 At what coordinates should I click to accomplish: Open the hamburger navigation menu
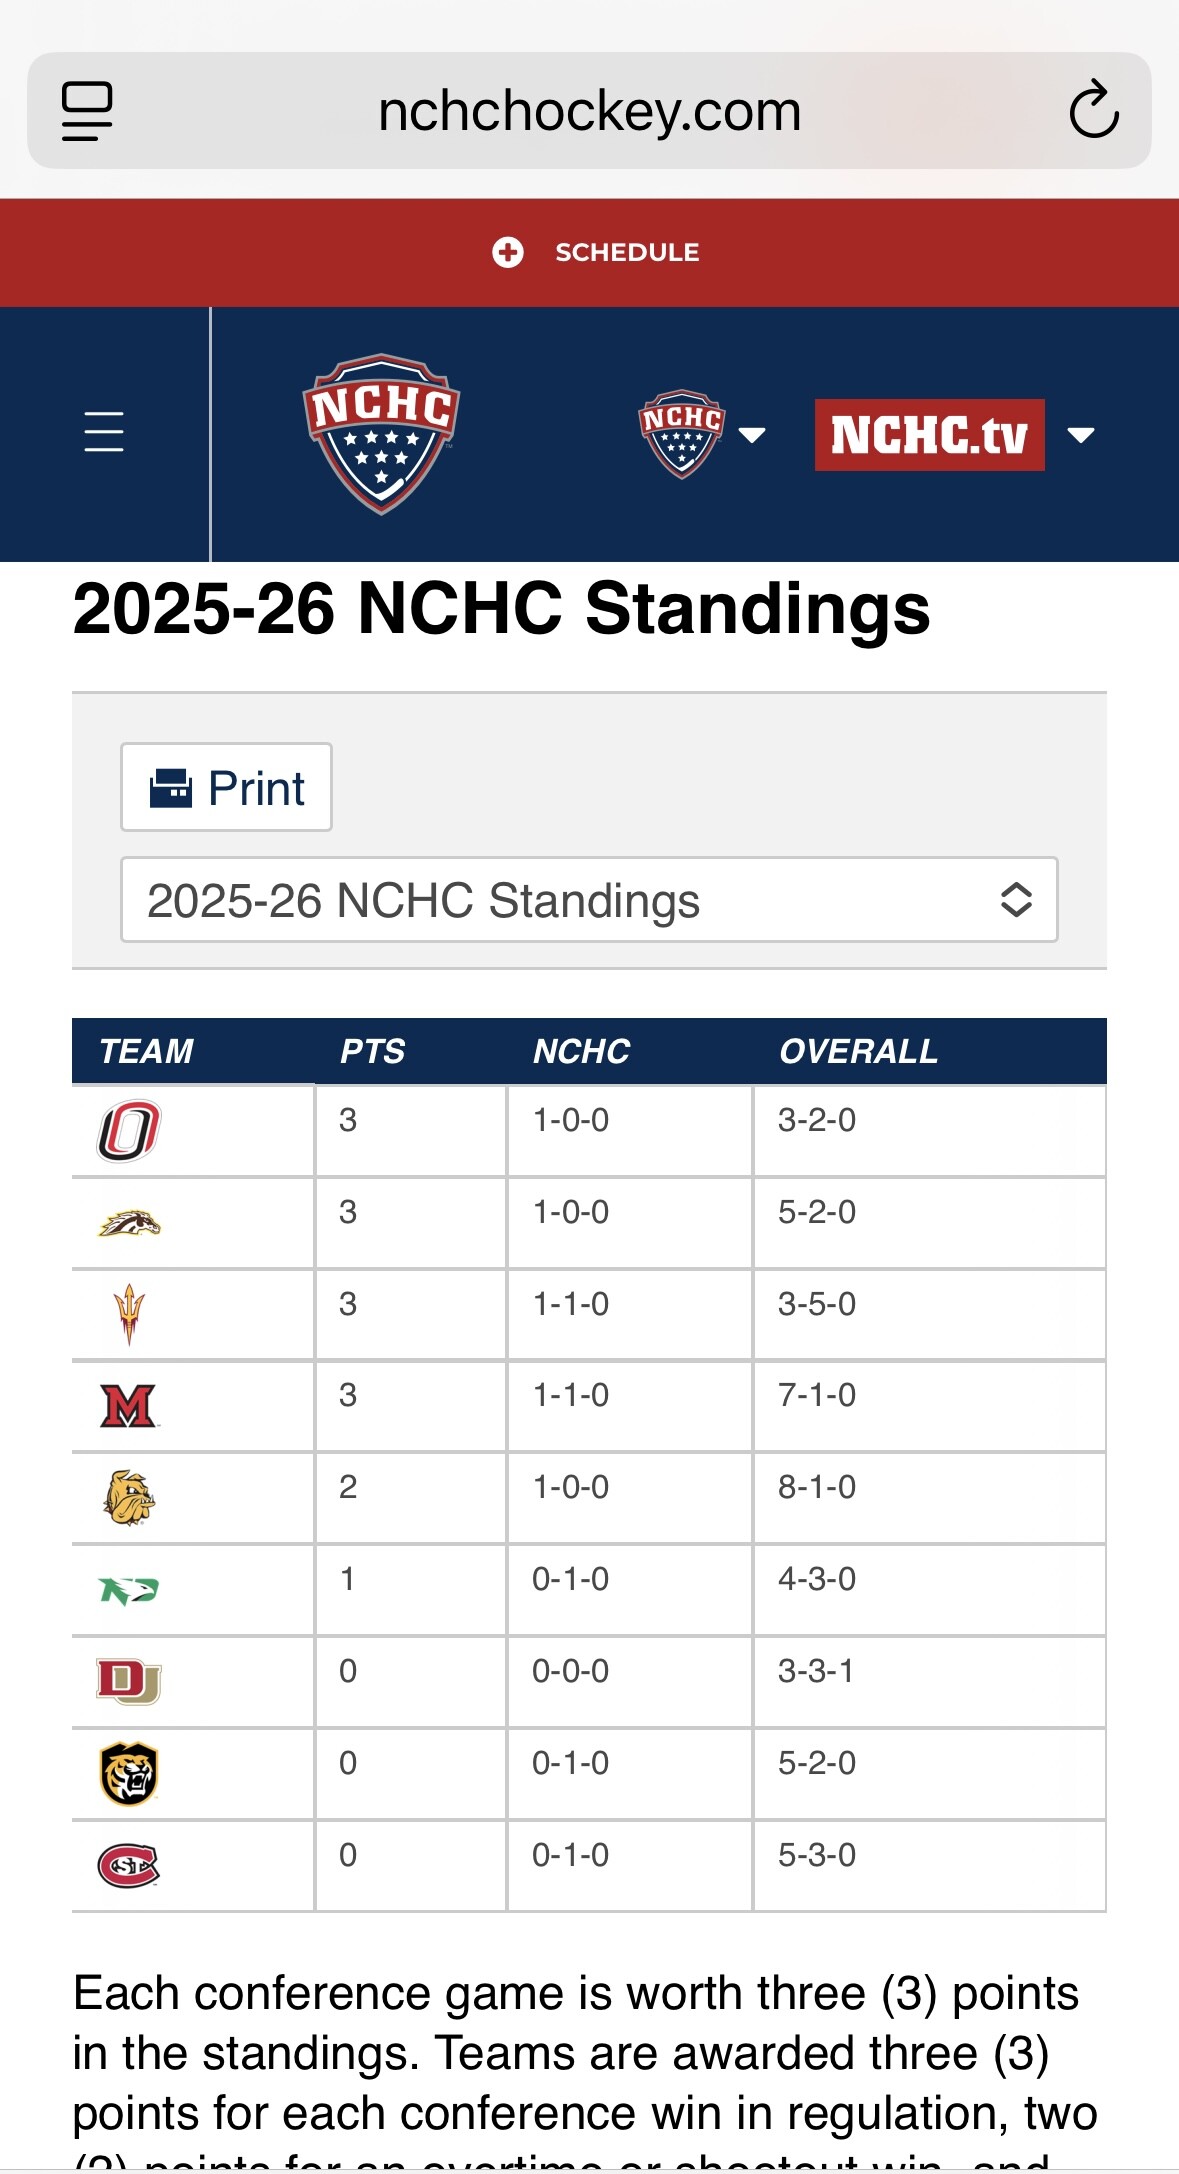(x=104, y=432)
